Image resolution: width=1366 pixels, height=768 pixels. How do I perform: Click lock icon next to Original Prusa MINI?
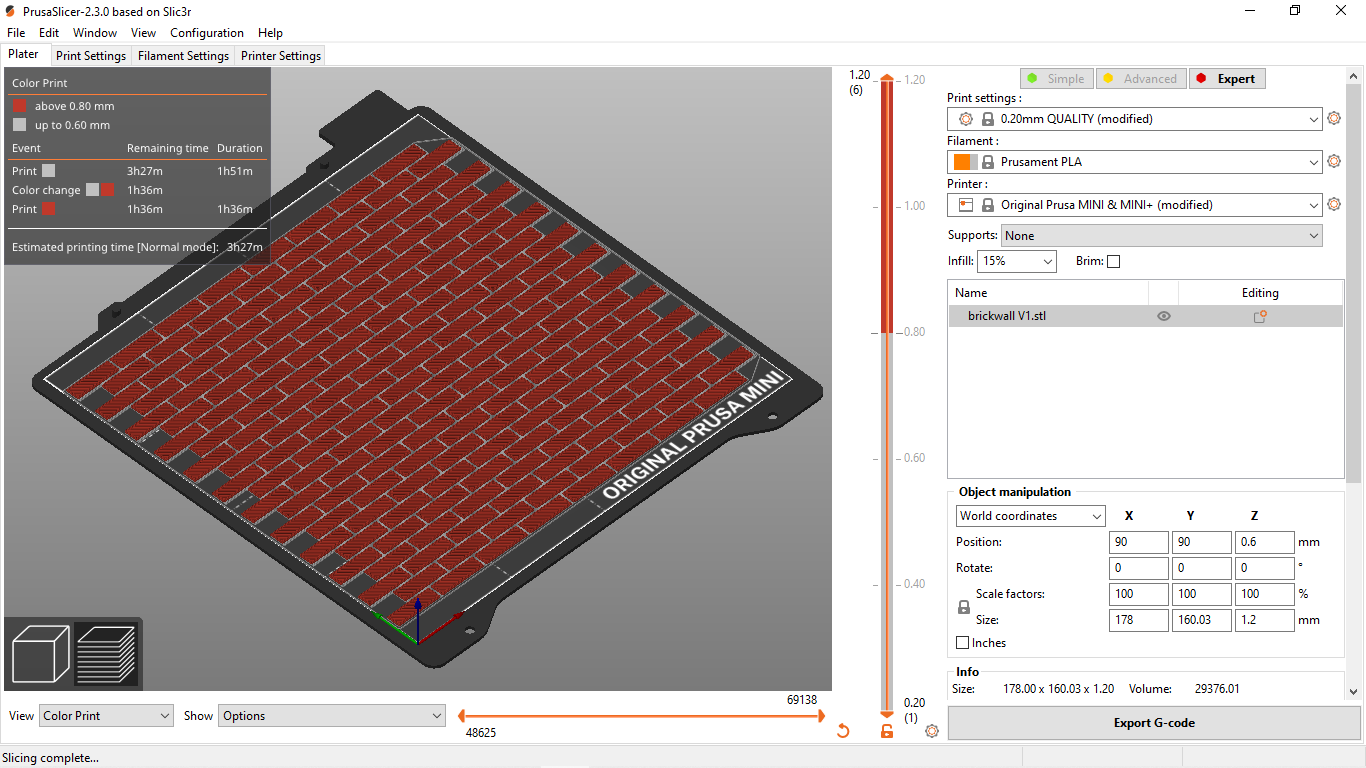click(987, 205)
